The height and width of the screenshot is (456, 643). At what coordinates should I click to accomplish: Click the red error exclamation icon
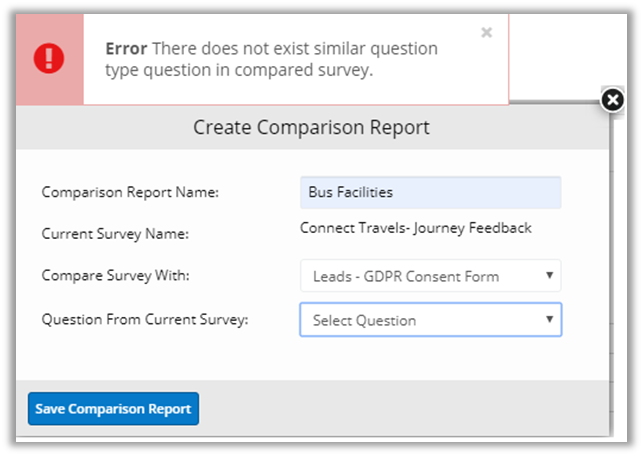pyautogui.click(x=49, y=58)
